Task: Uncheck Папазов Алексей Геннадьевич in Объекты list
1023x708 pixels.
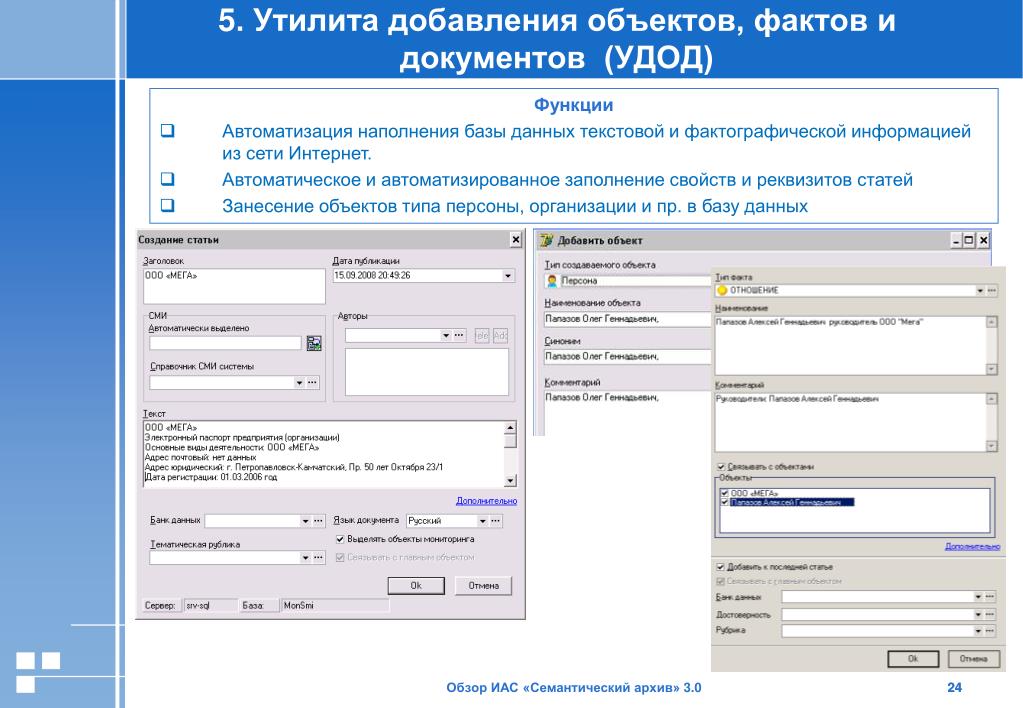Action: coord(724,502)
